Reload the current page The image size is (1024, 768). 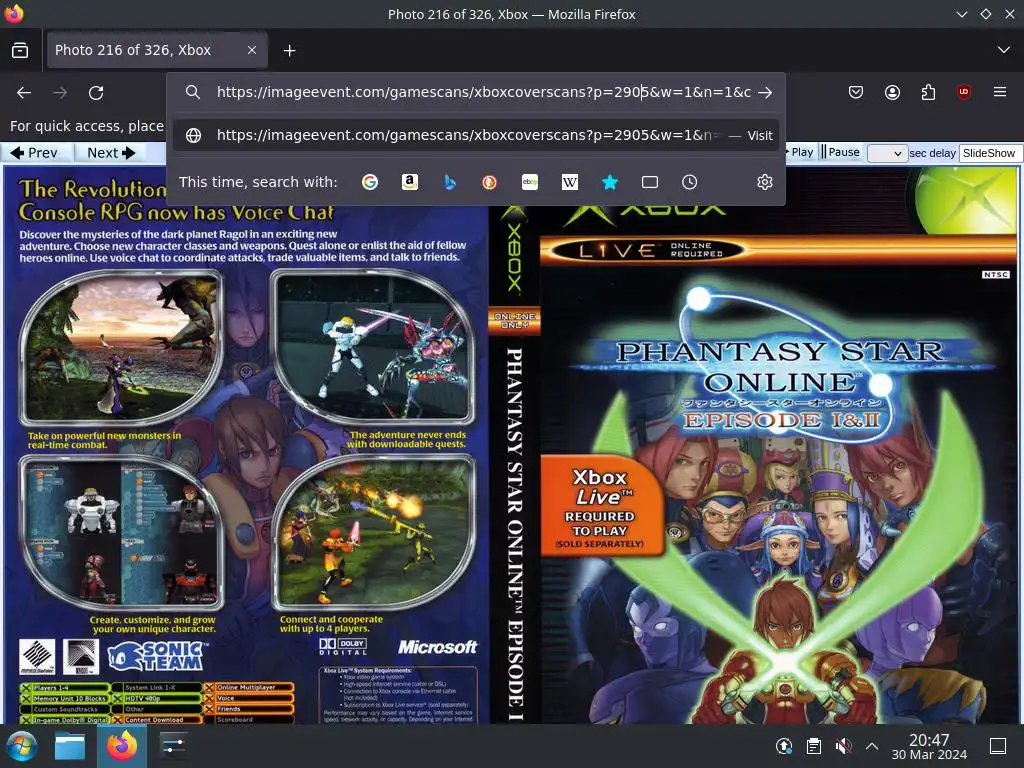(96, 93)
